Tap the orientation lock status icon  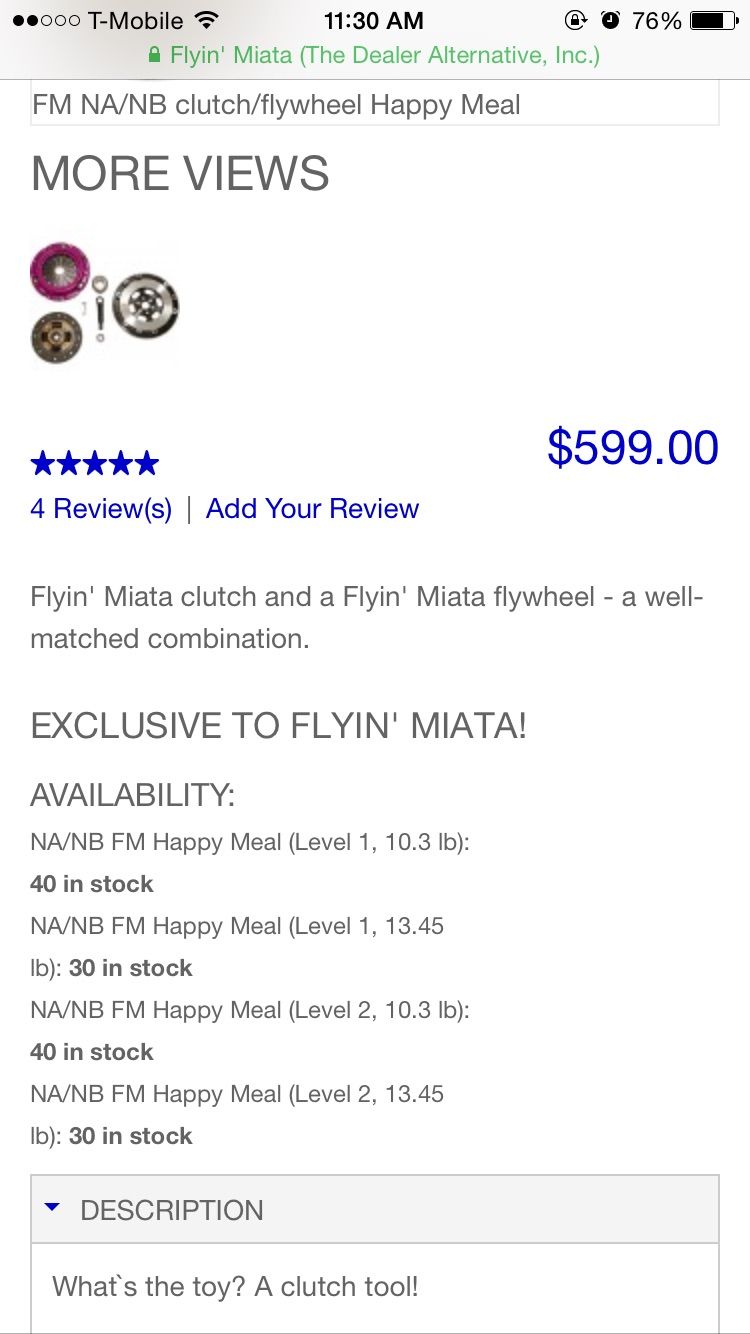(x=576, y=20)
